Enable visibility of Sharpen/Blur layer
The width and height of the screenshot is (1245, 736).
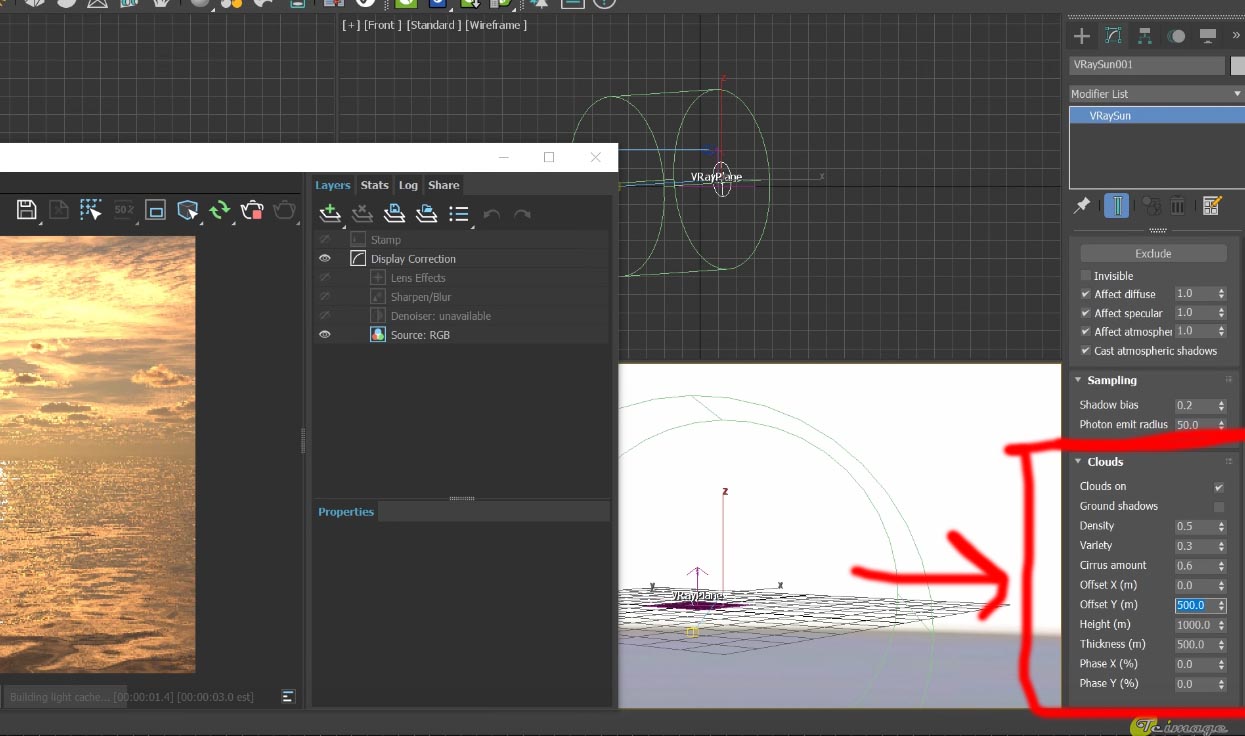pos(325,297)
